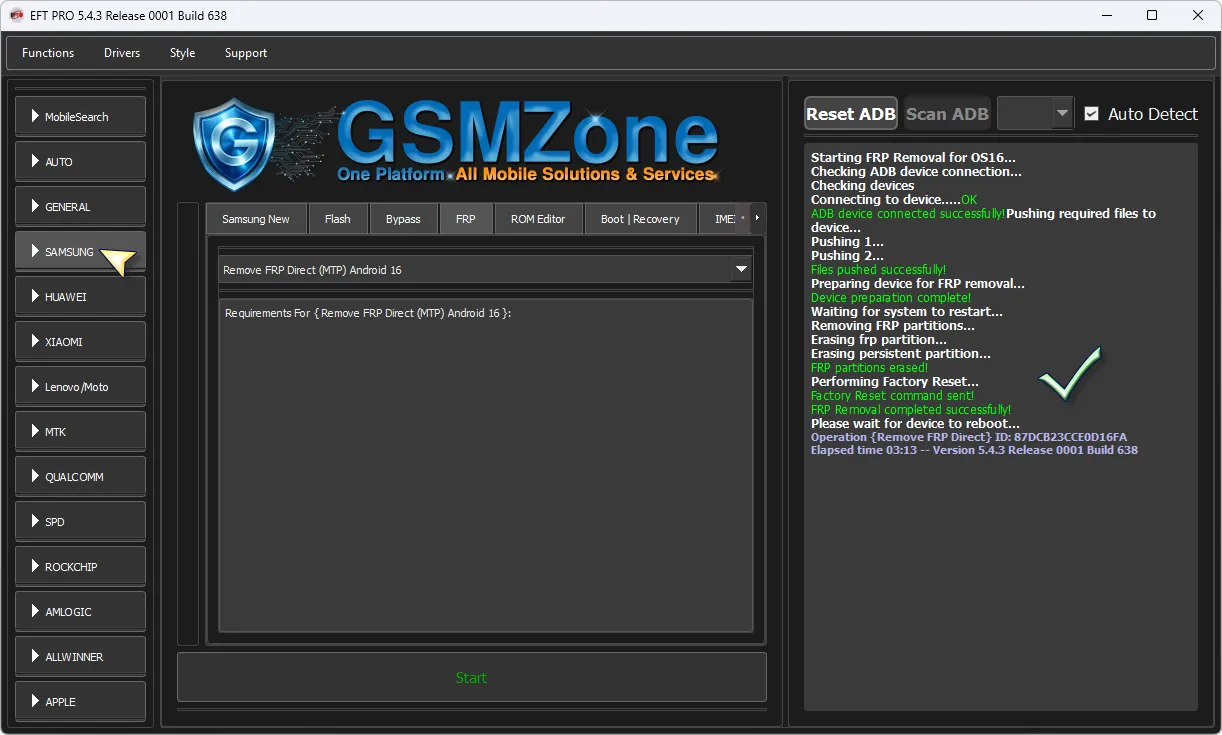Switch to the Bypass tab
The width and height of the screenshot is (1222, 735).
pyautogui.click(x=403, y=219)
